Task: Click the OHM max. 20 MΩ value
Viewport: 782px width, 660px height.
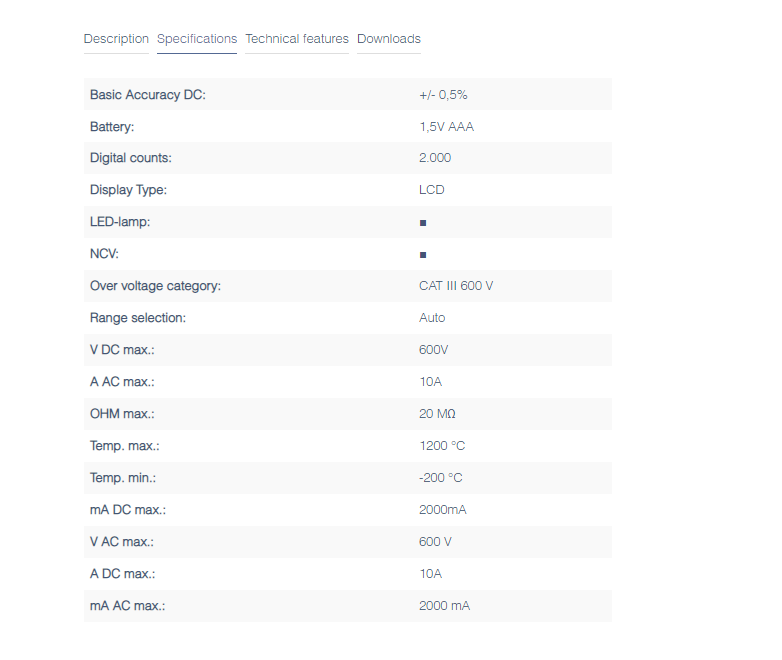Action: [x=437, y=414]
